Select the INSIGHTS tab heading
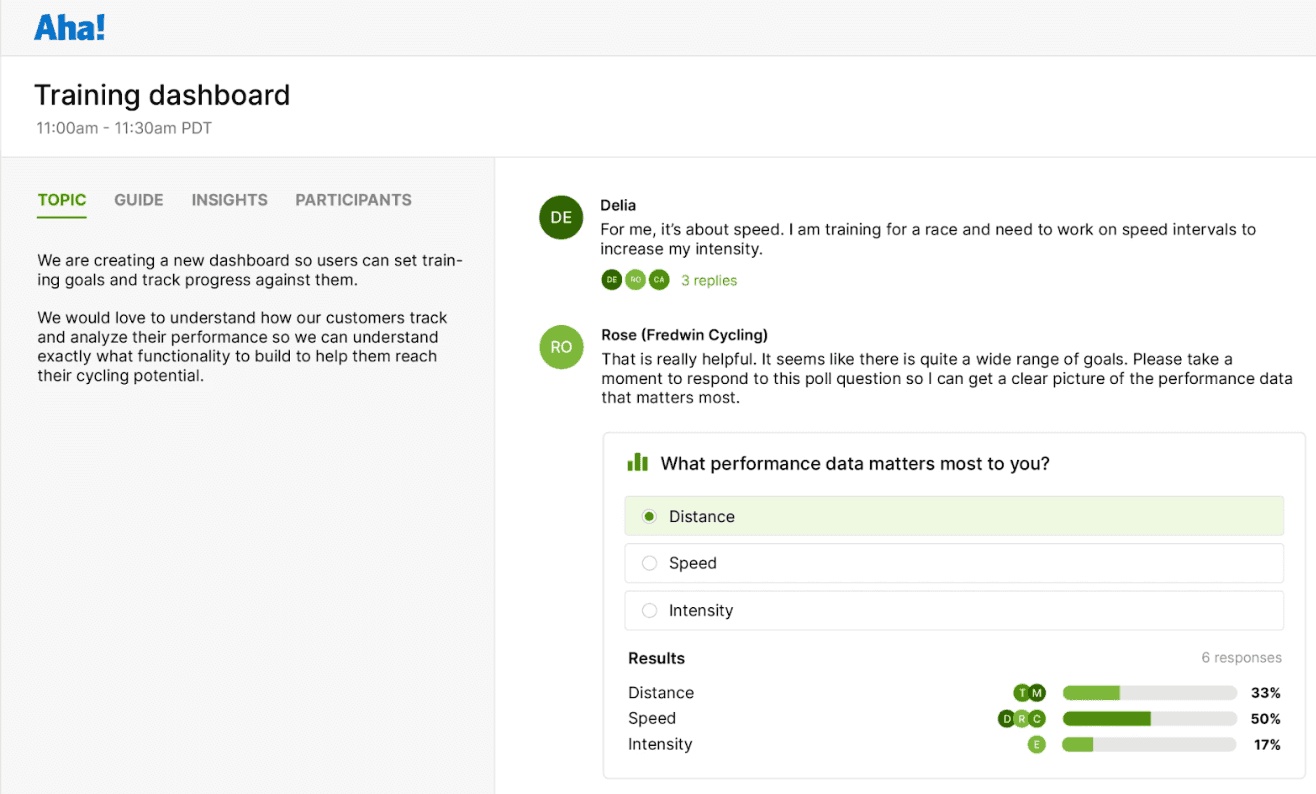This screenshot has height=794, width=1316. pyautogui.click(x=229, y=200)
